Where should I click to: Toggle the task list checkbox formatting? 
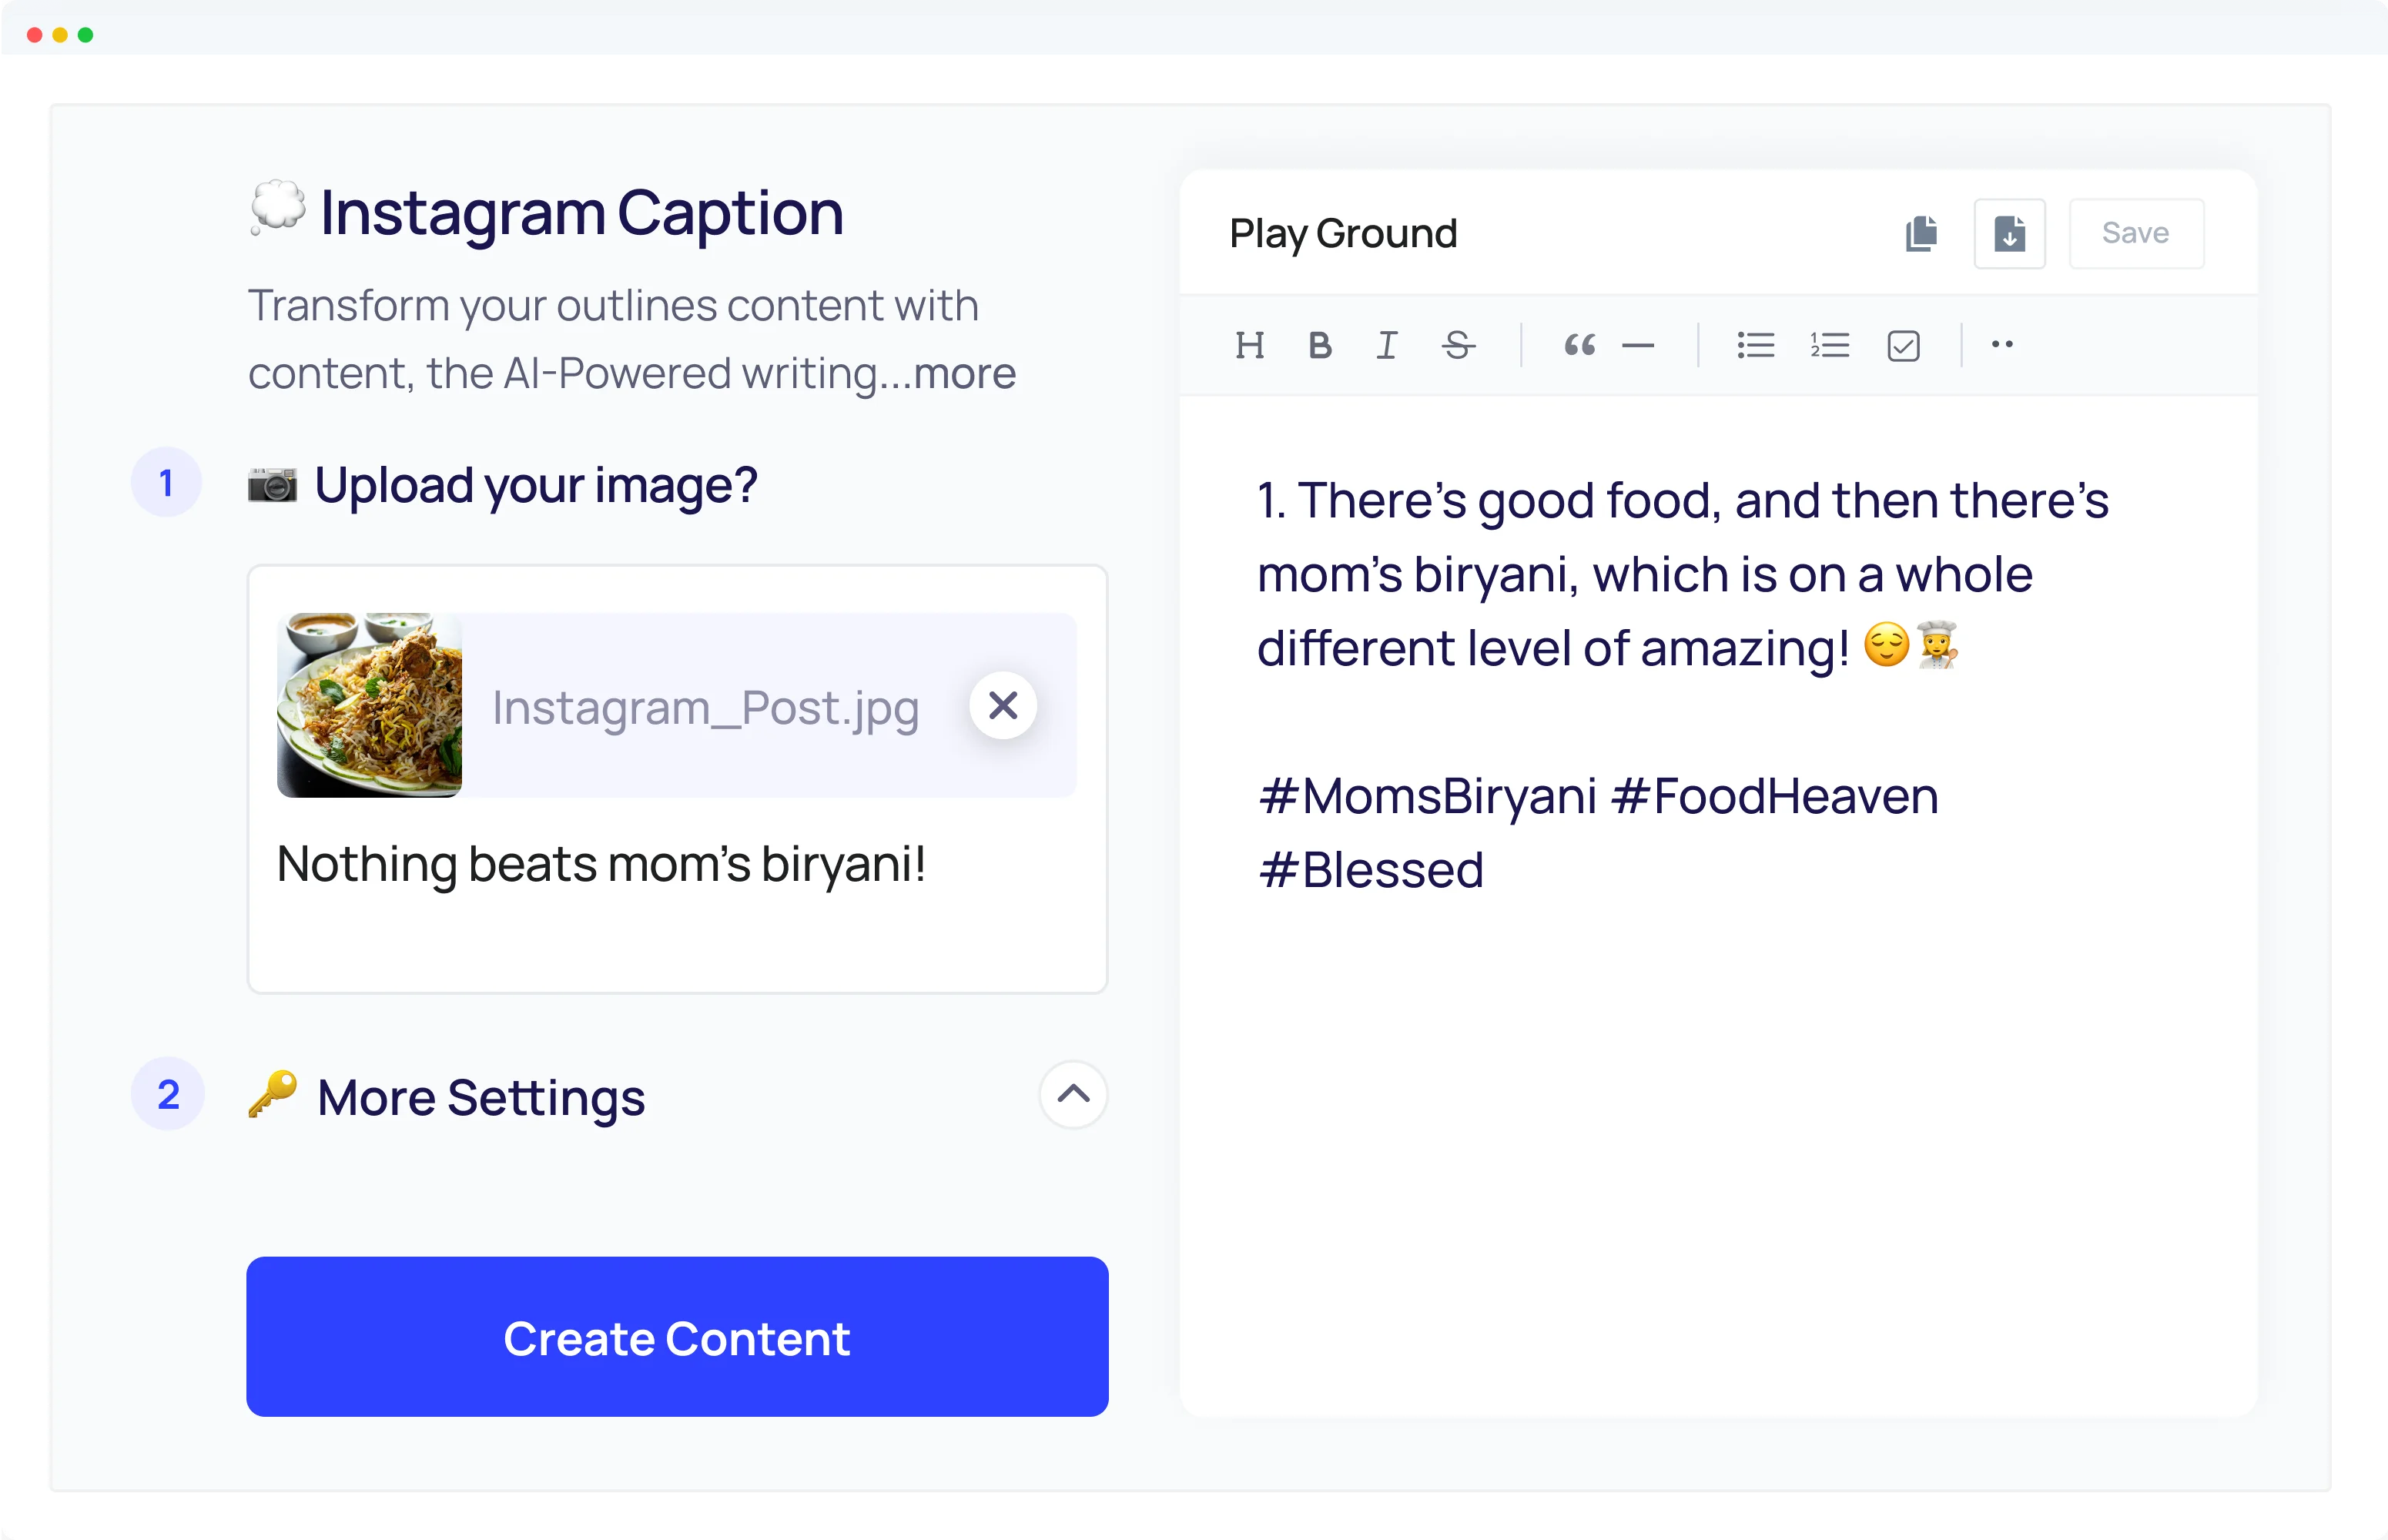coord(1903,345)
